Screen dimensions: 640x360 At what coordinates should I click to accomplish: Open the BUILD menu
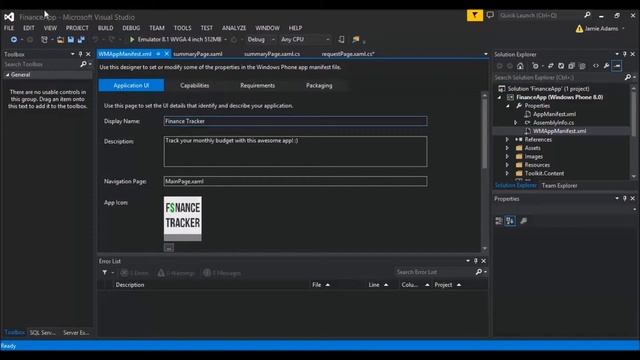click(105, 28)
